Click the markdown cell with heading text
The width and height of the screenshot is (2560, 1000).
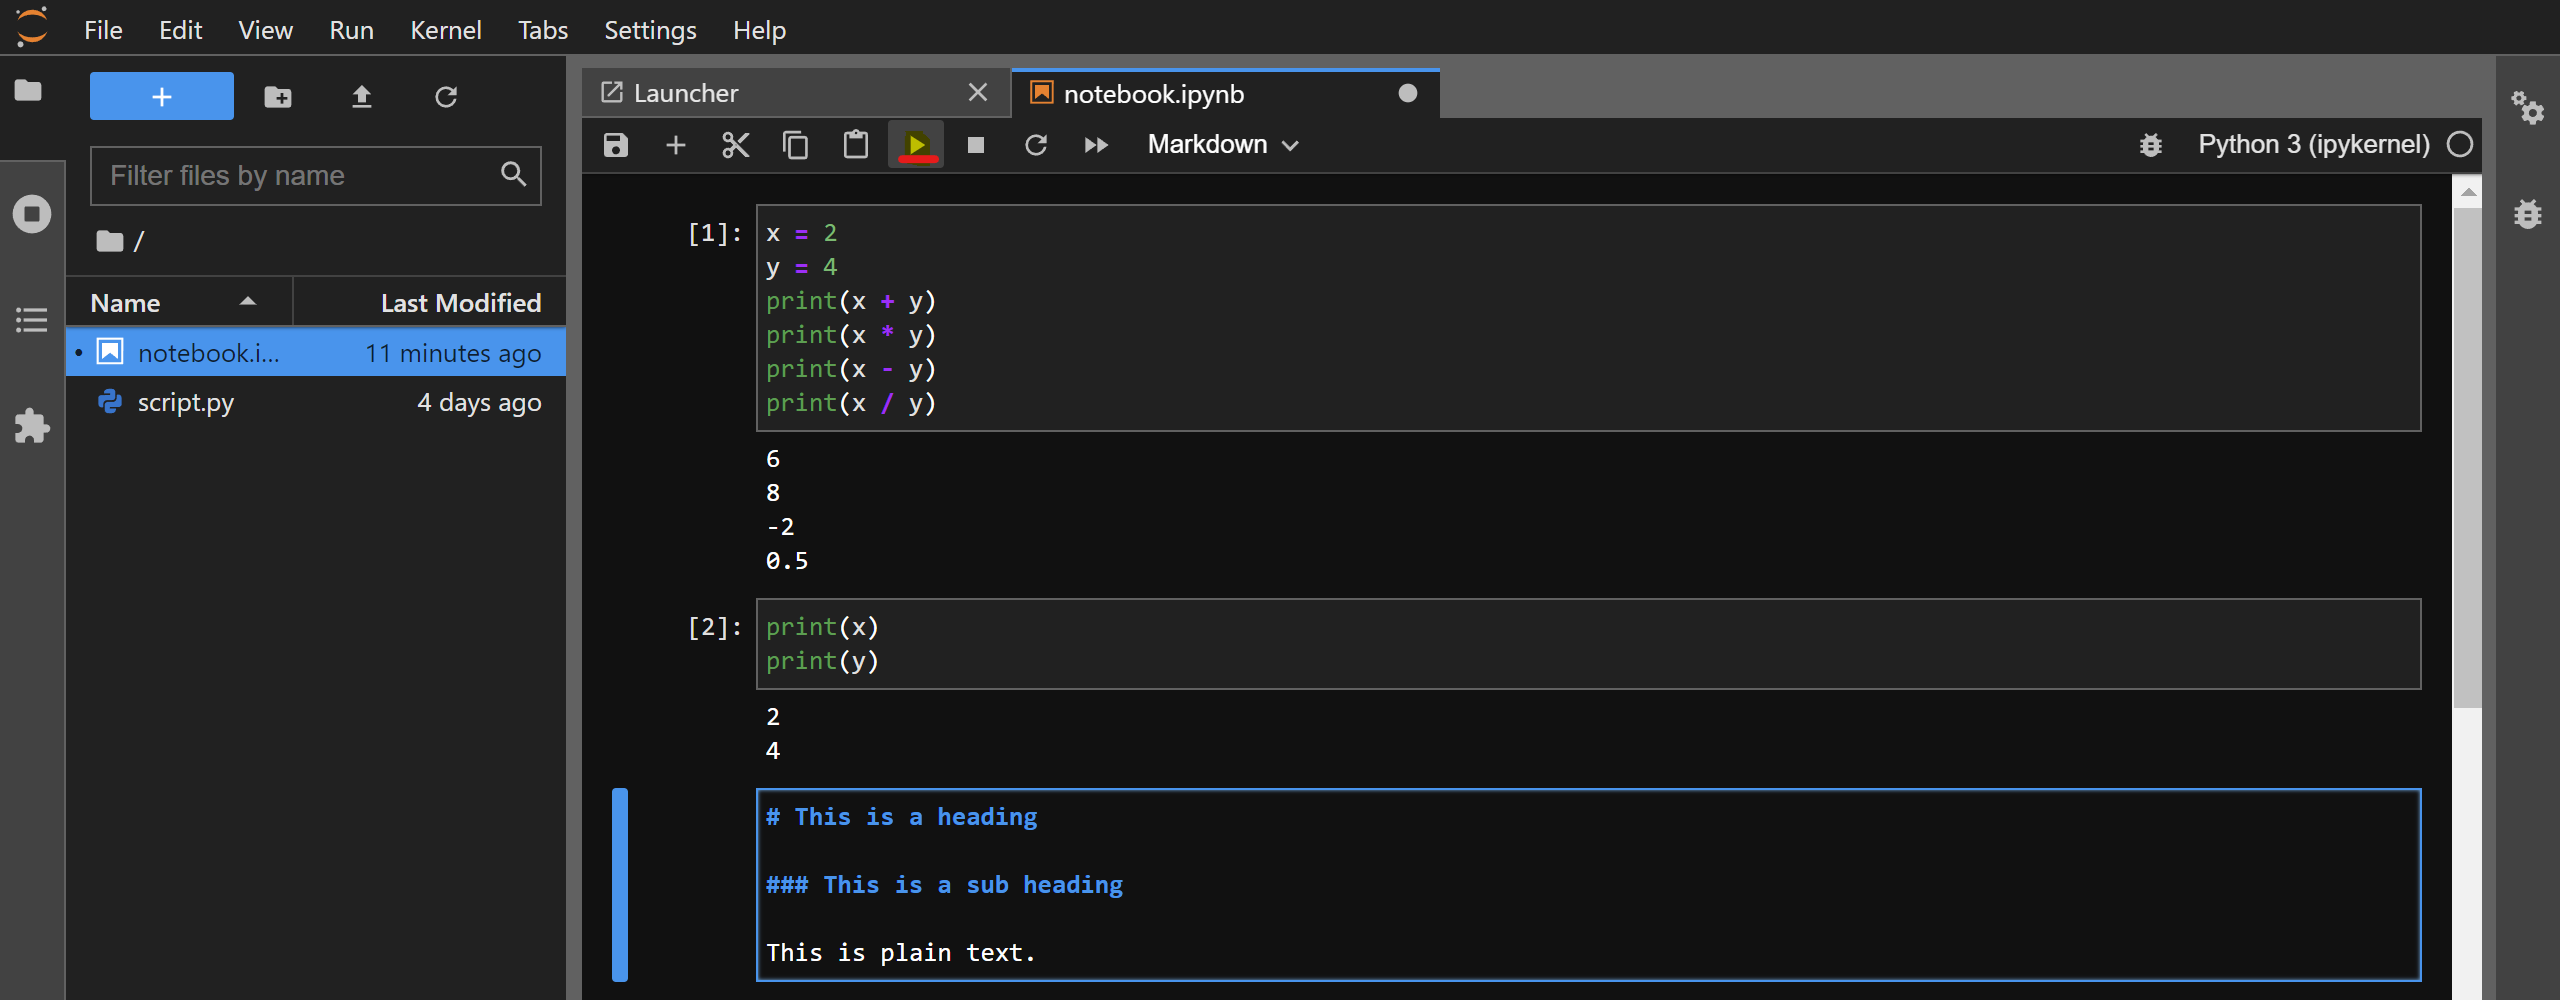click(1588, 885)
